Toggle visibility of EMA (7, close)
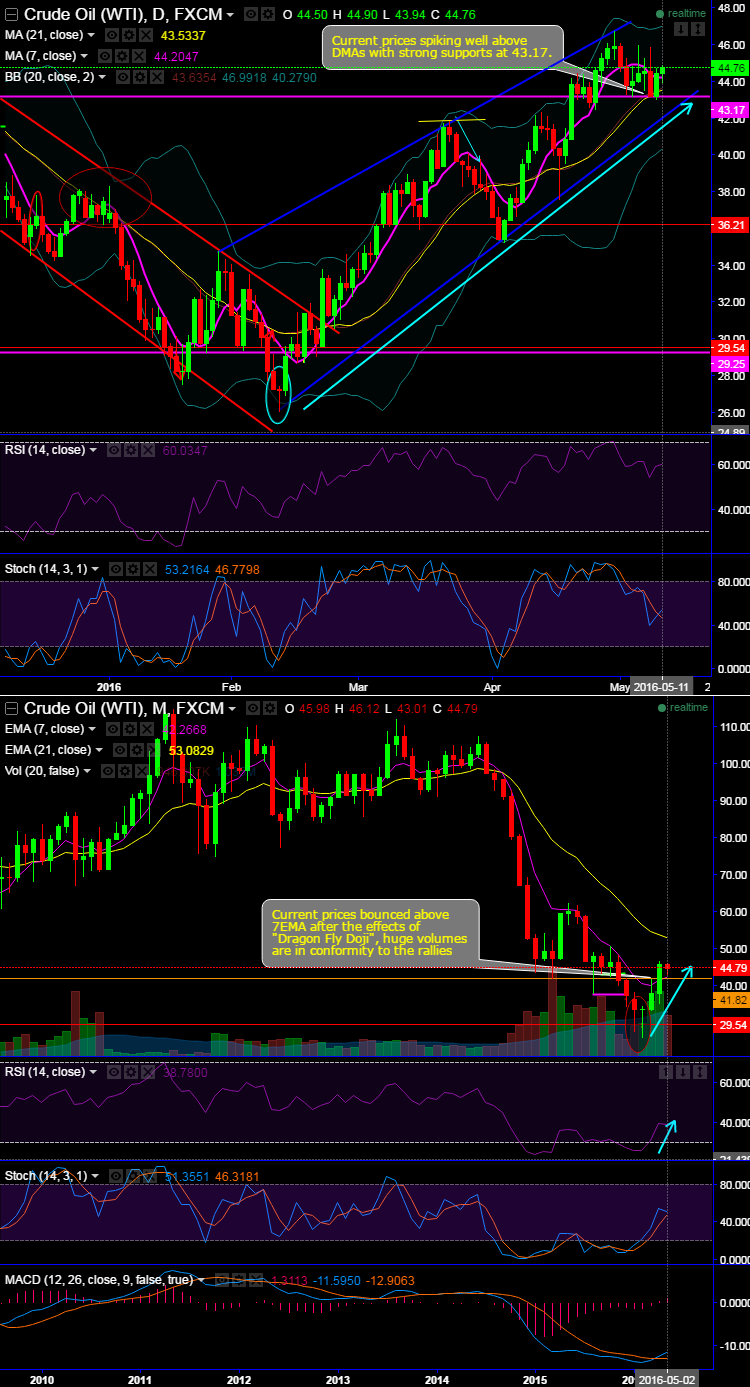The image size is (750, 1387). point(114,729)
